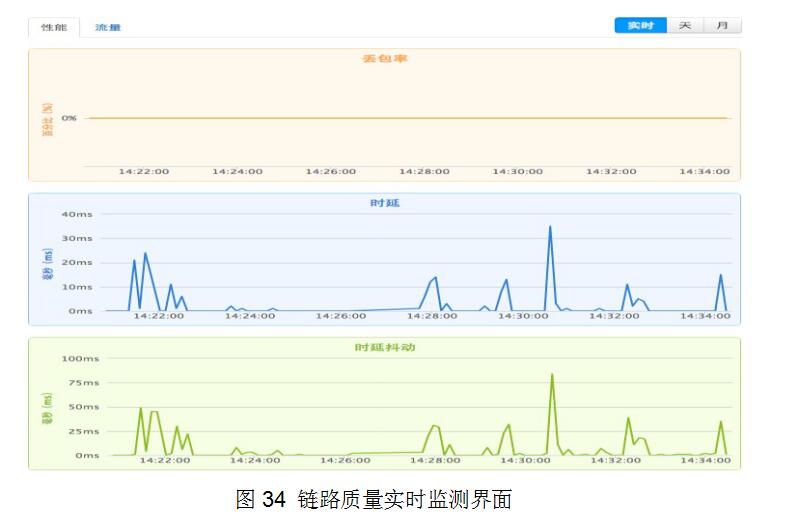Click the blue 时延 spike near 14:34:00
810x529 pixels.
click(721, 277)
